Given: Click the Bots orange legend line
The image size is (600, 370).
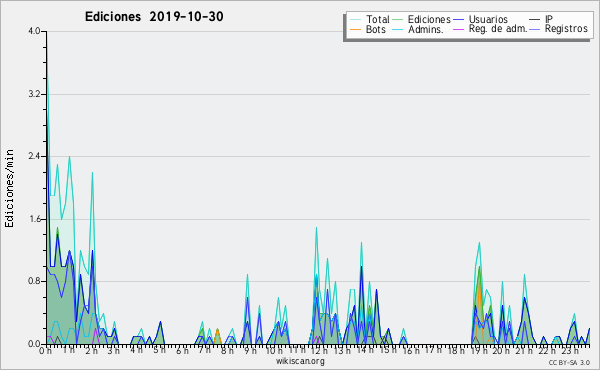Looking at the screenshot, I should 355,29.
